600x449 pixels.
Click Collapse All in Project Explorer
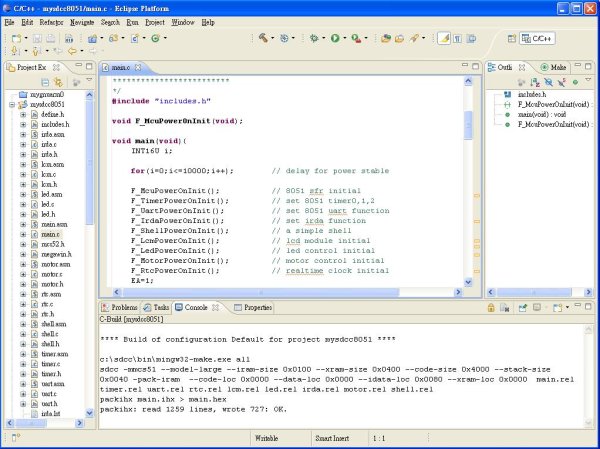pyautogui.click(x=45, y=82)
